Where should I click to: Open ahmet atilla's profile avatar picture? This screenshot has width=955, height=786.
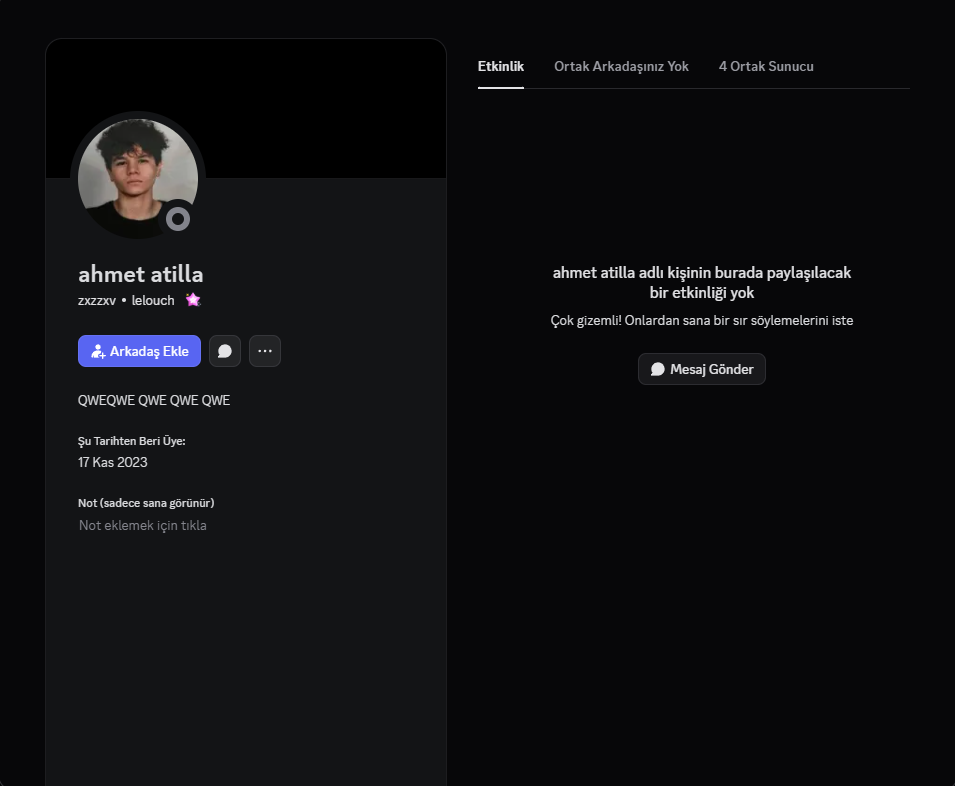(138, 178)
